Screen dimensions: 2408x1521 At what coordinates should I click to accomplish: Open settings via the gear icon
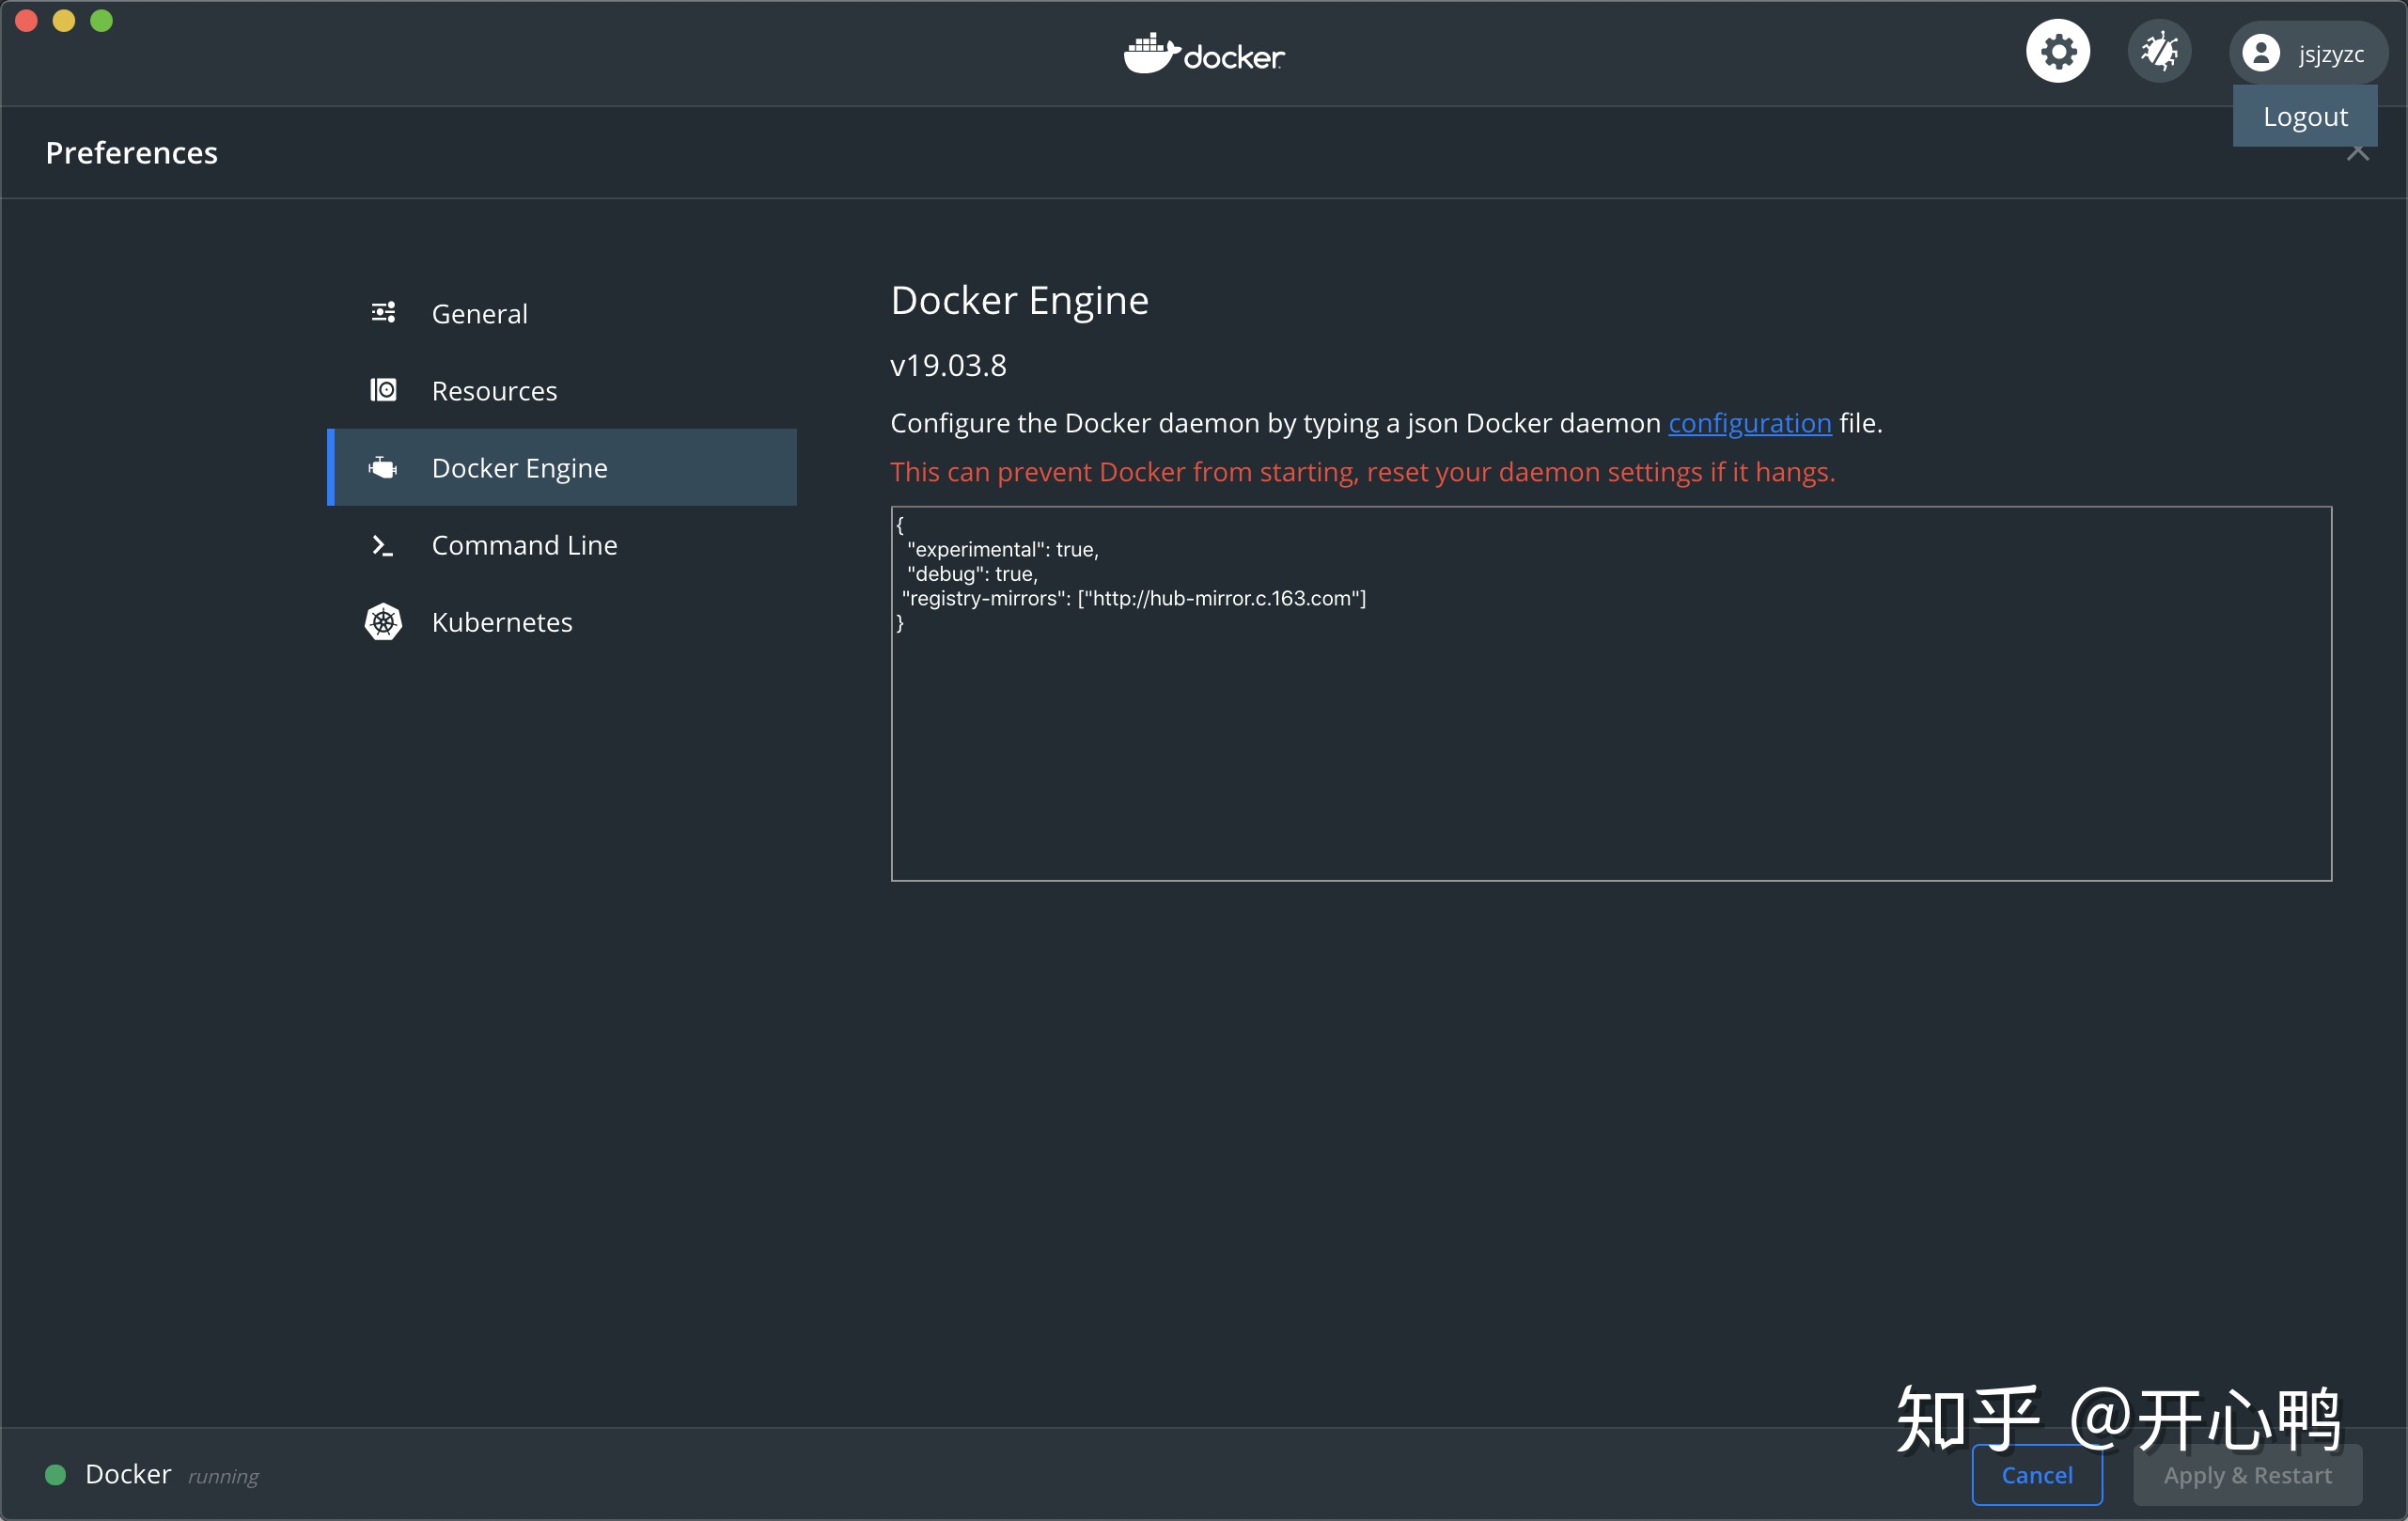coord(2058,51)
